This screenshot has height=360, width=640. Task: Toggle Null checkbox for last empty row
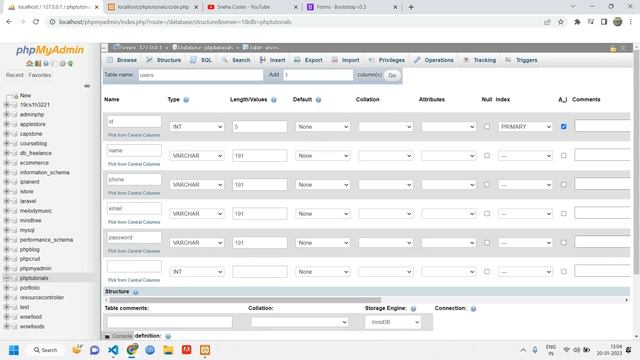coord(487,271)
